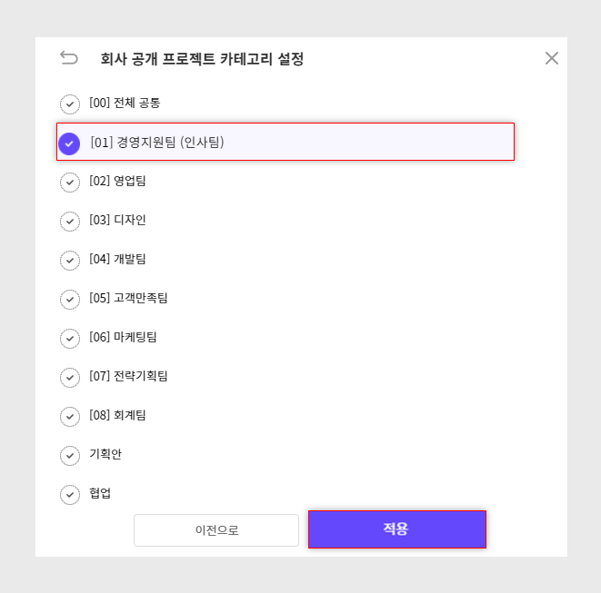
Task: Choose the [02] 영업팀 category label
Action: coord(118,181)
